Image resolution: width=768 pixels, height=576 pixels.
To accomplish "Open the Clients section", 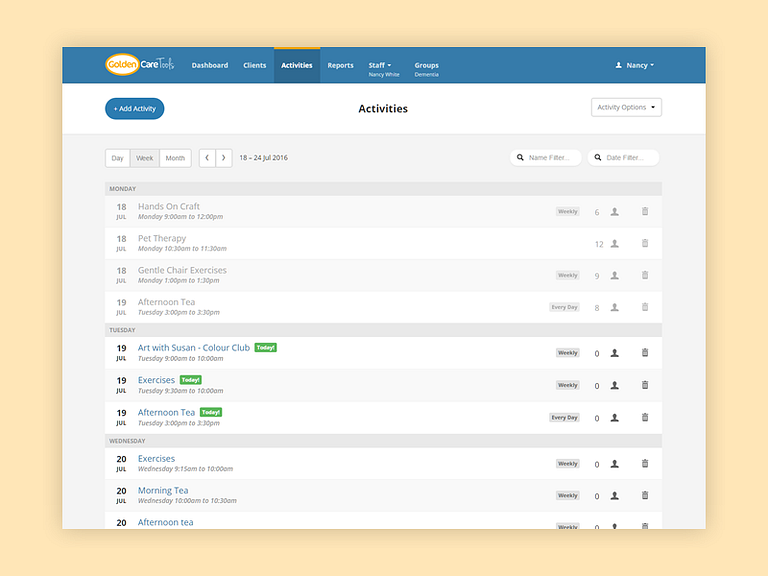I will pyautogui.click(x=255, y=65).
